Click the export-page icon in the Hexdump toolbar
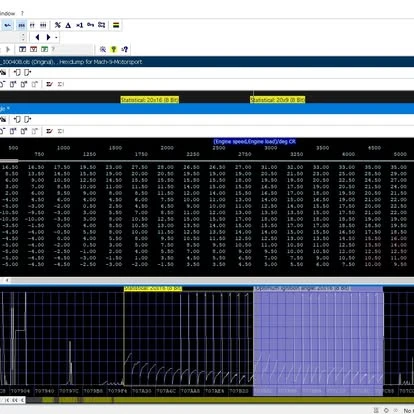The width and height of the screenshot is (414, 414). [x=28, y=72]
